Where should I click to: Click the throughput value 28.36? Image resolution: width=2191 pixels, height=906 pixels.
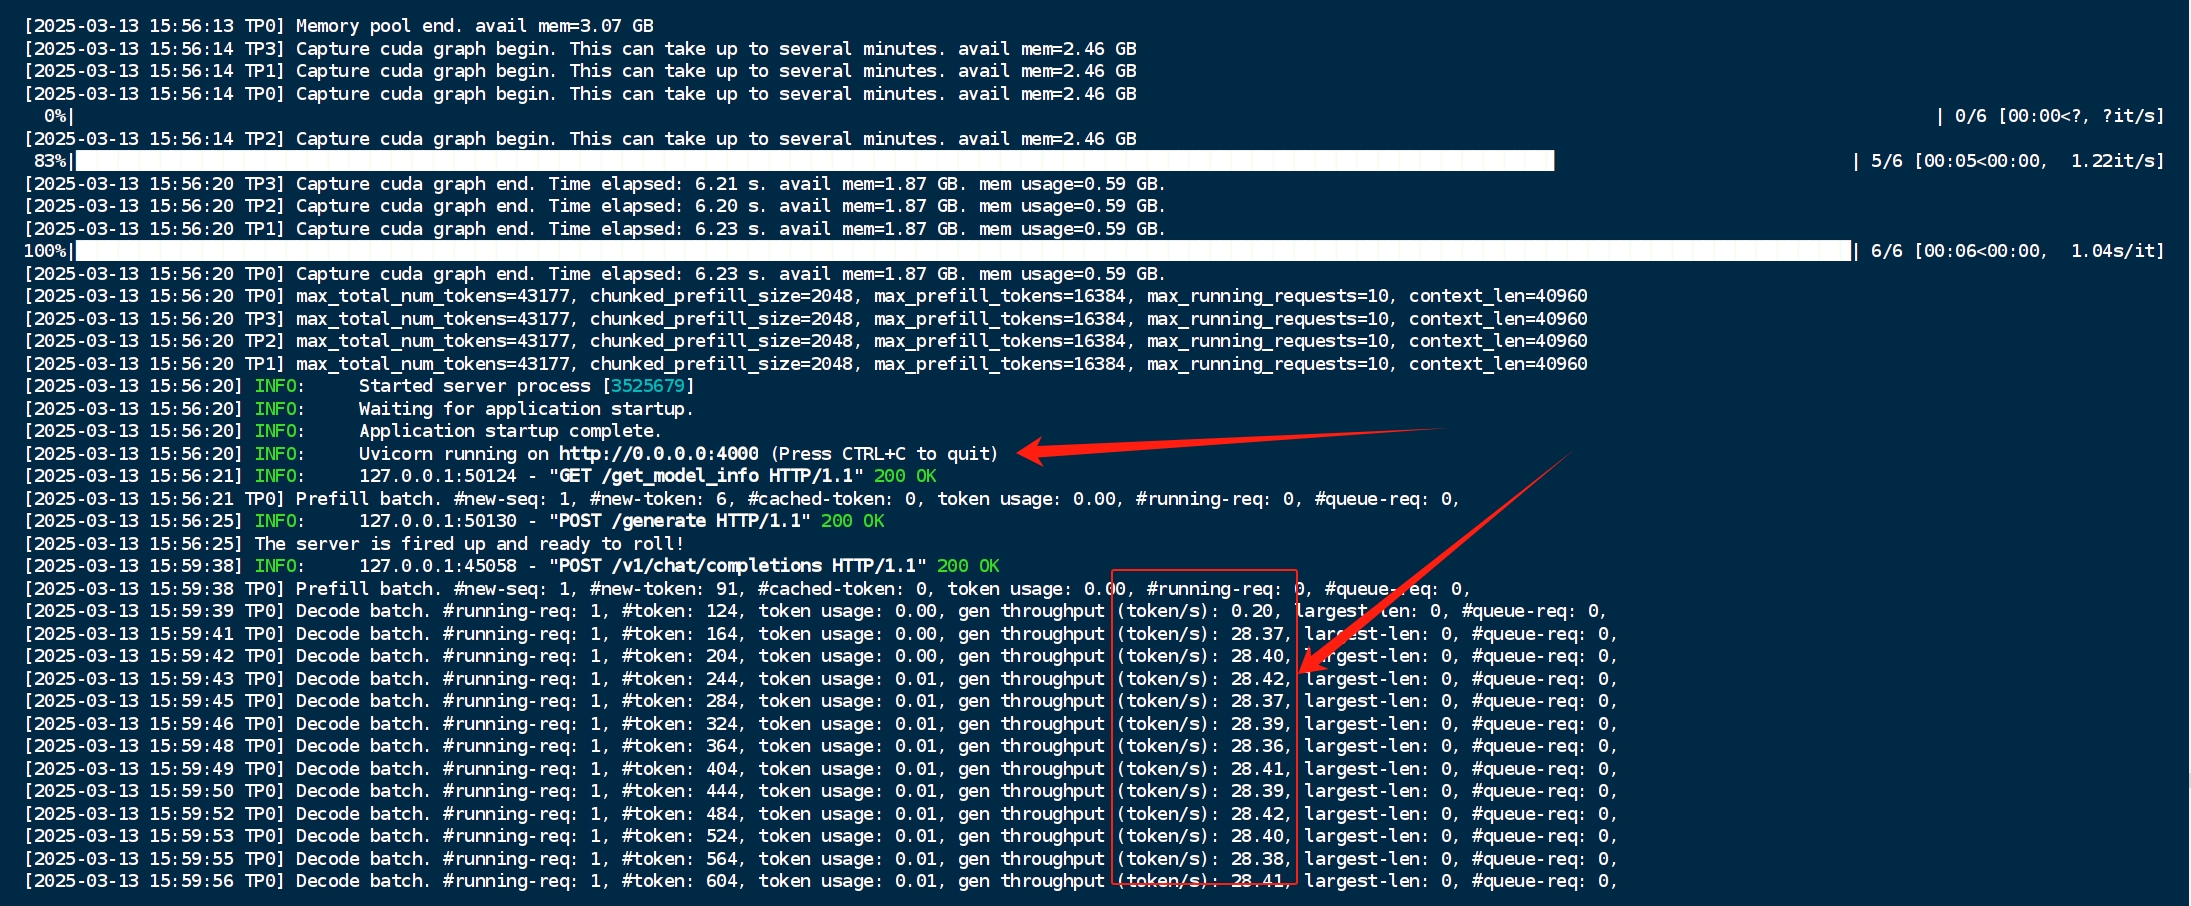tap(1256, 746)
